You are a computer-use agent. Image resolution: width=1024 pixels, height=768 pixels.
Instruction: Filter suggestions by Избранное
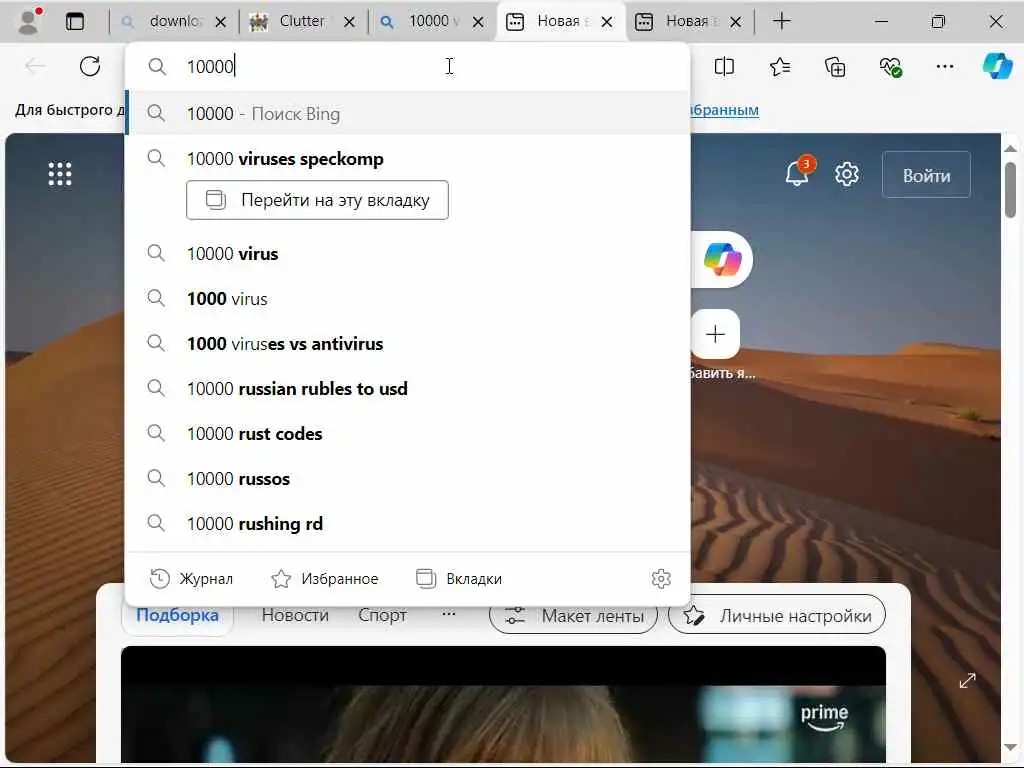click(x=325, y=579)
